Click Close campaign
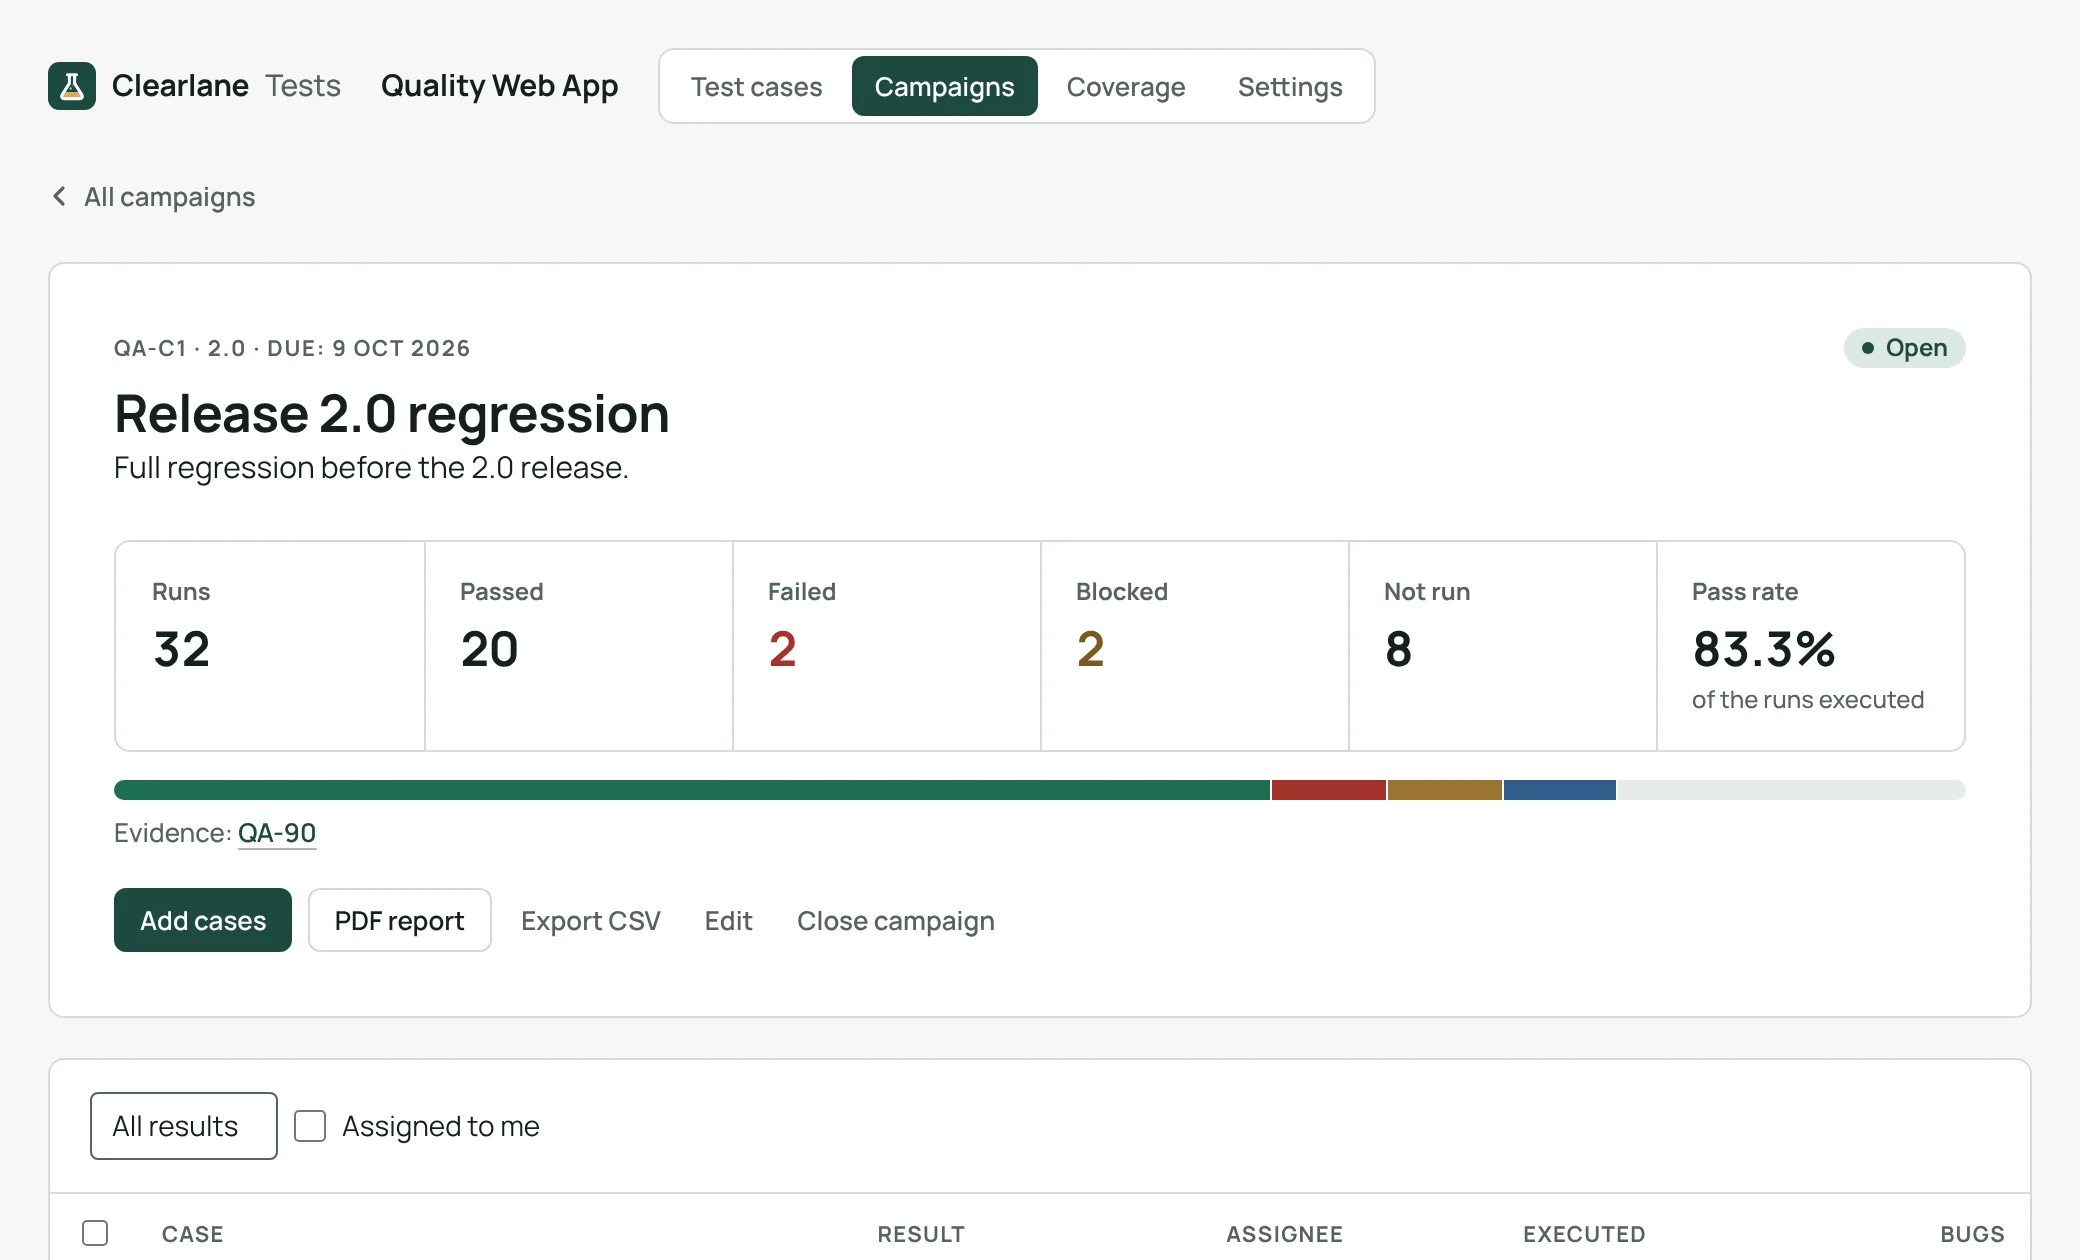Viewport: 2080px width, 1260px height. tap(896, 920)
